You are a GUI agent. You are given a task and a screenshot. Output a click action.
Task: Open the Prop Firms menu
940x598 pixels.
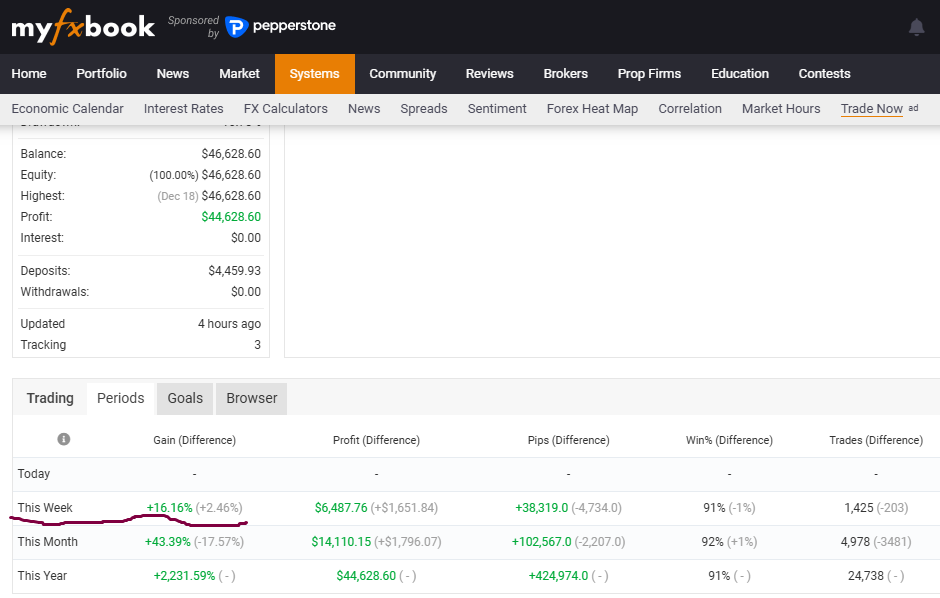click(x=649, y=74)
